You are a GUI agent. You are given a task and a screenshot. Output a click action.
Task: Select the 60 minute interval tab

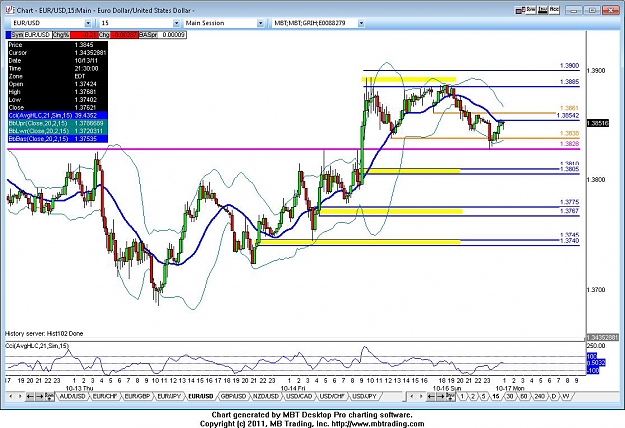(524, 397)
